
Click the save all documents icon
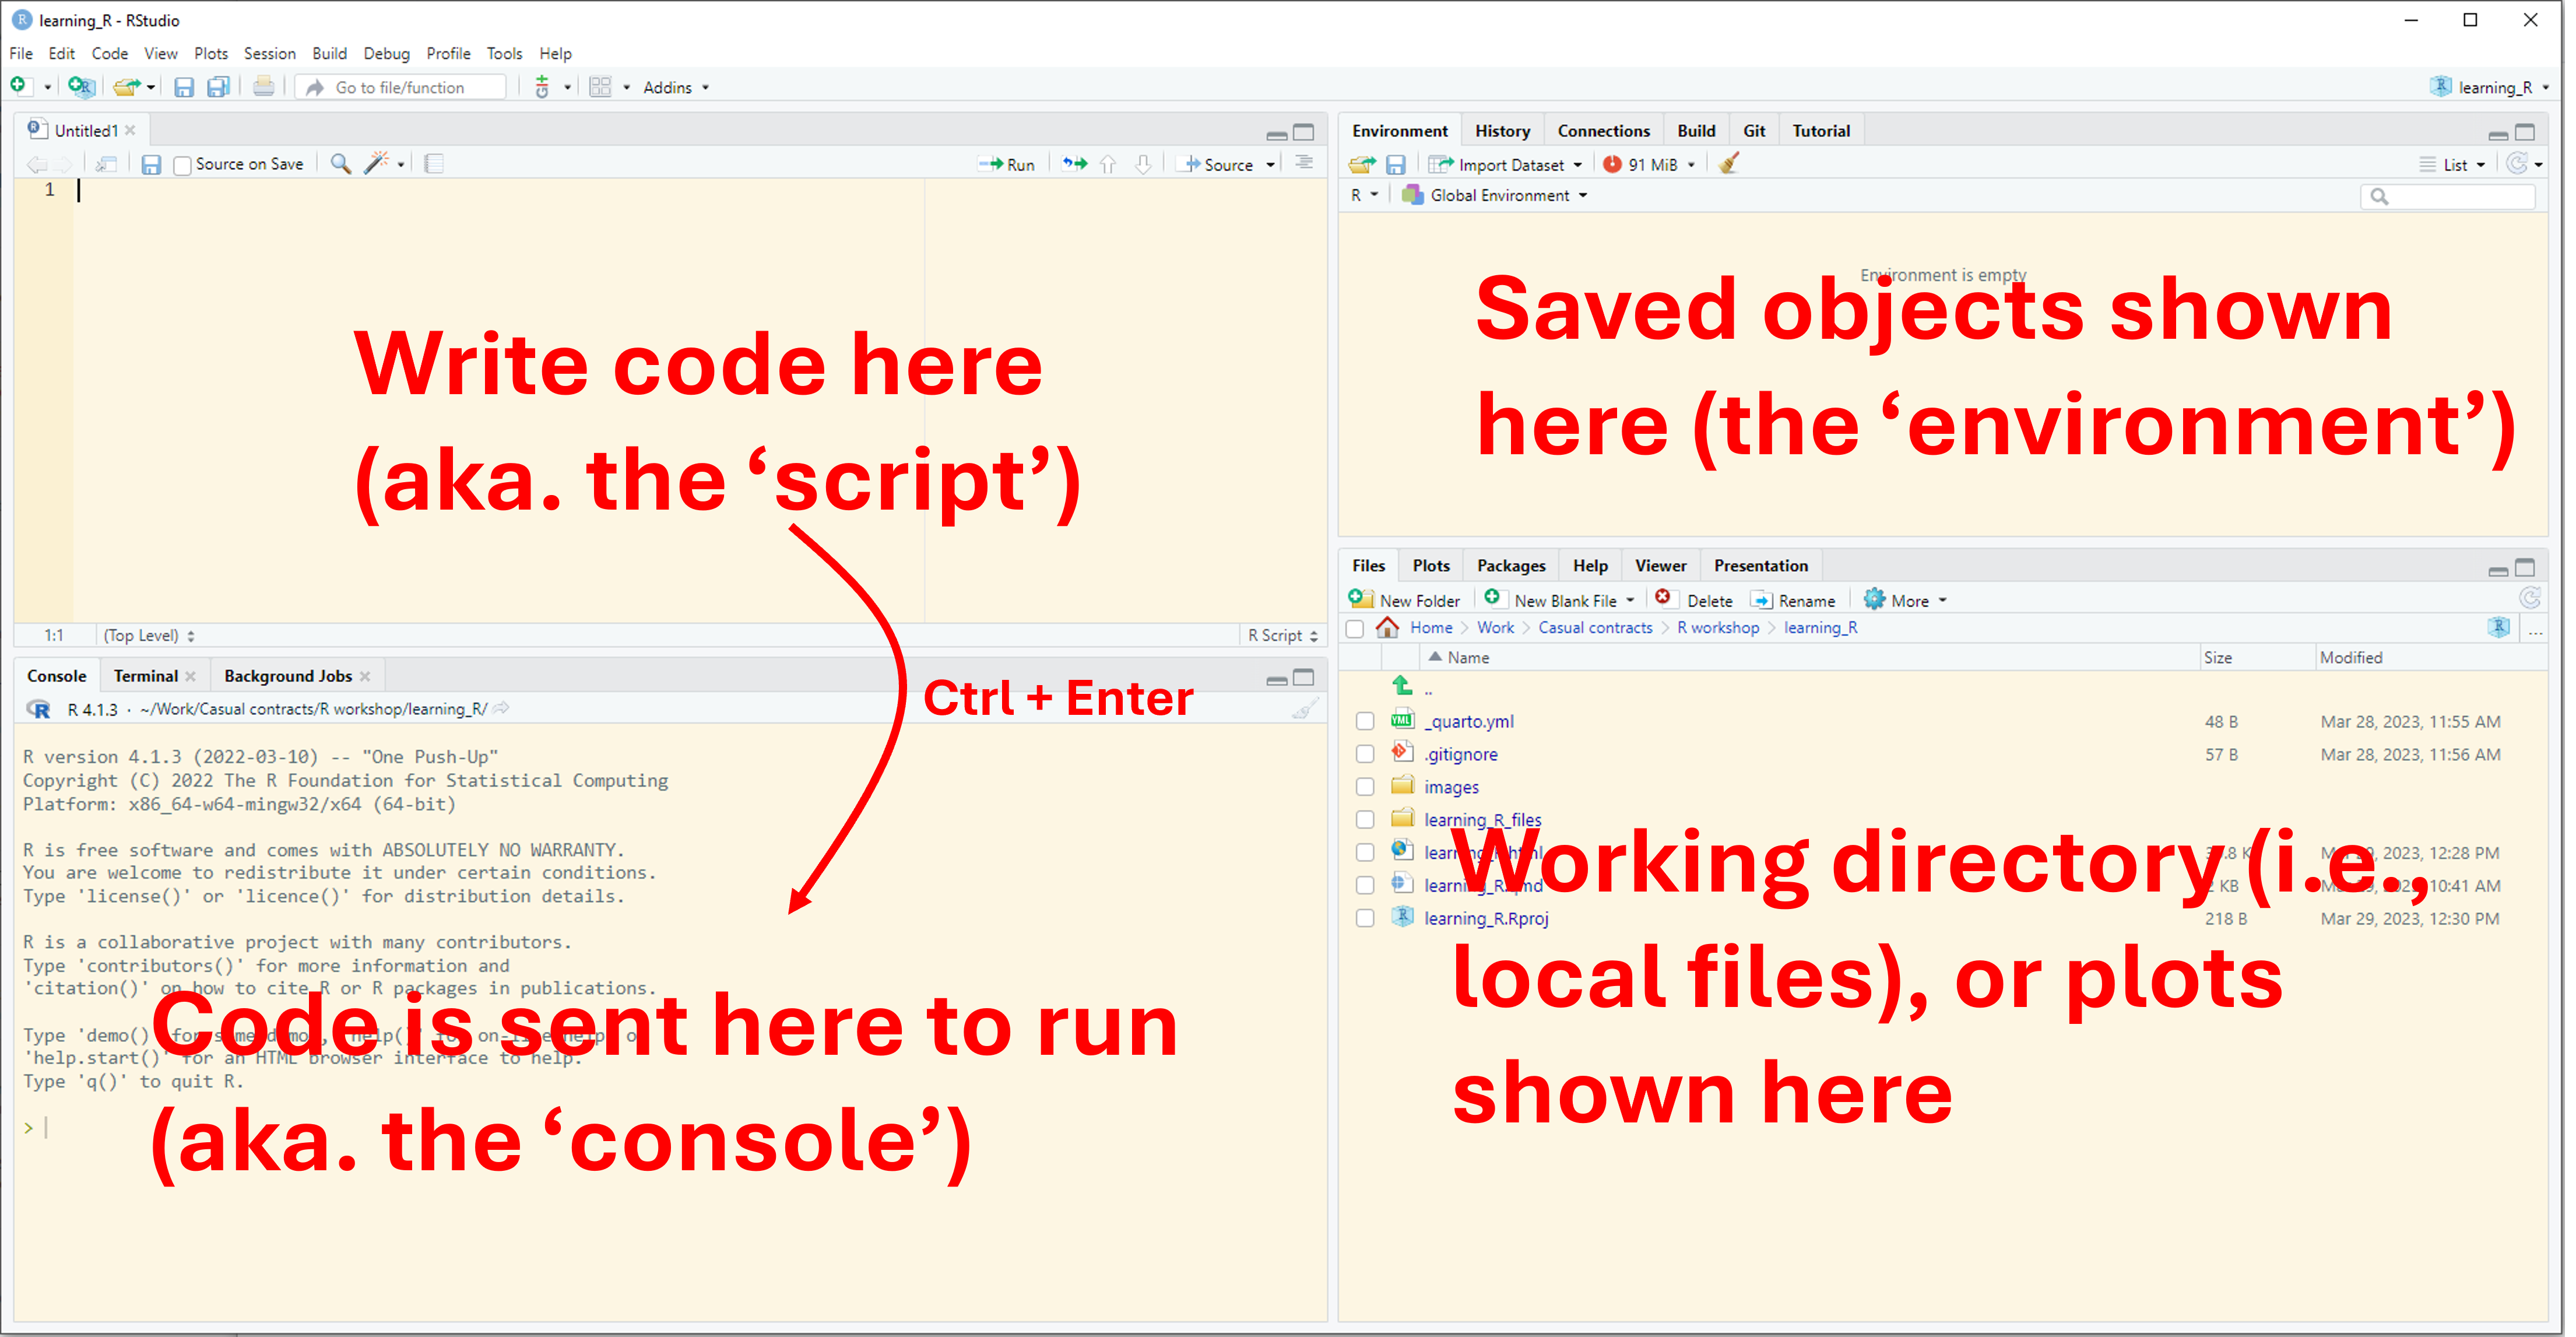(x=218, y=87)
